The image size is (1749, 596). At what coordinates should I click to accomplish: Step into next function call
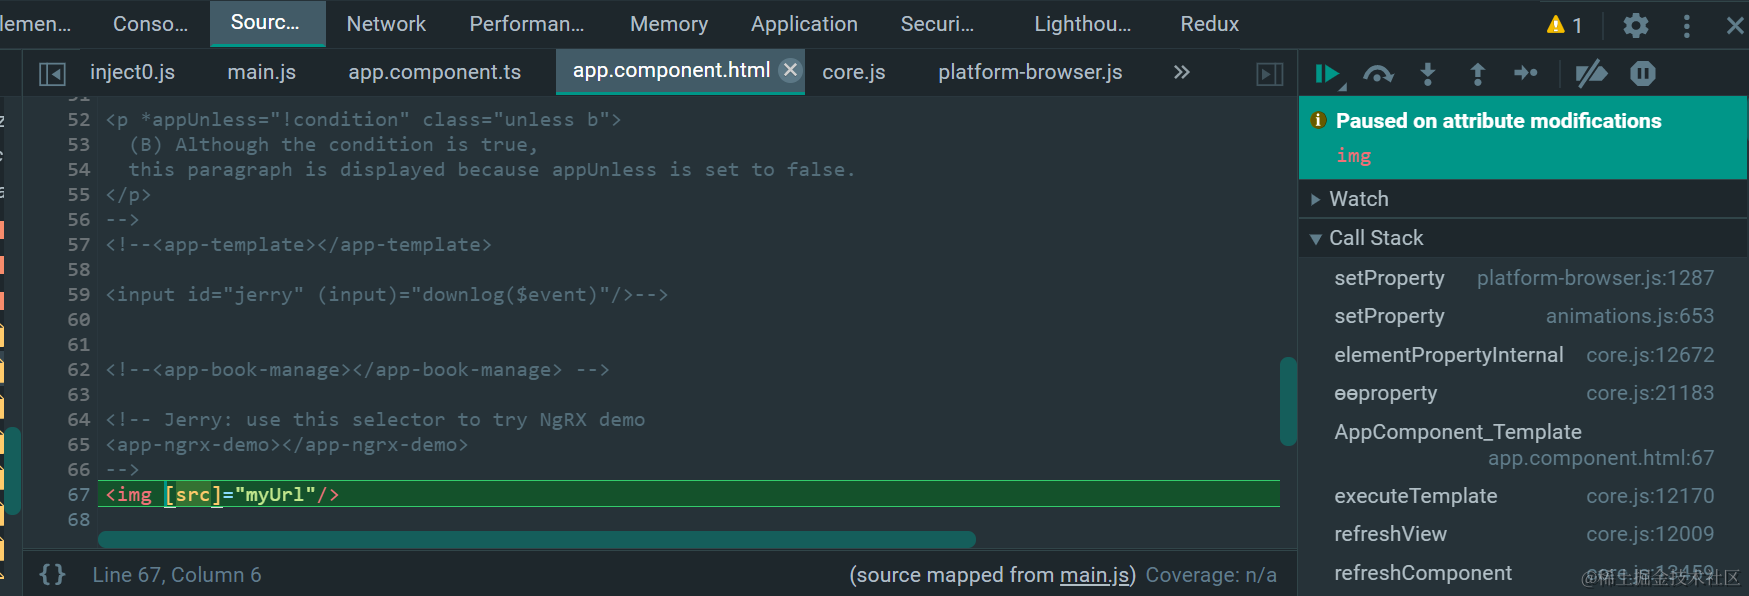point(1428,74)
